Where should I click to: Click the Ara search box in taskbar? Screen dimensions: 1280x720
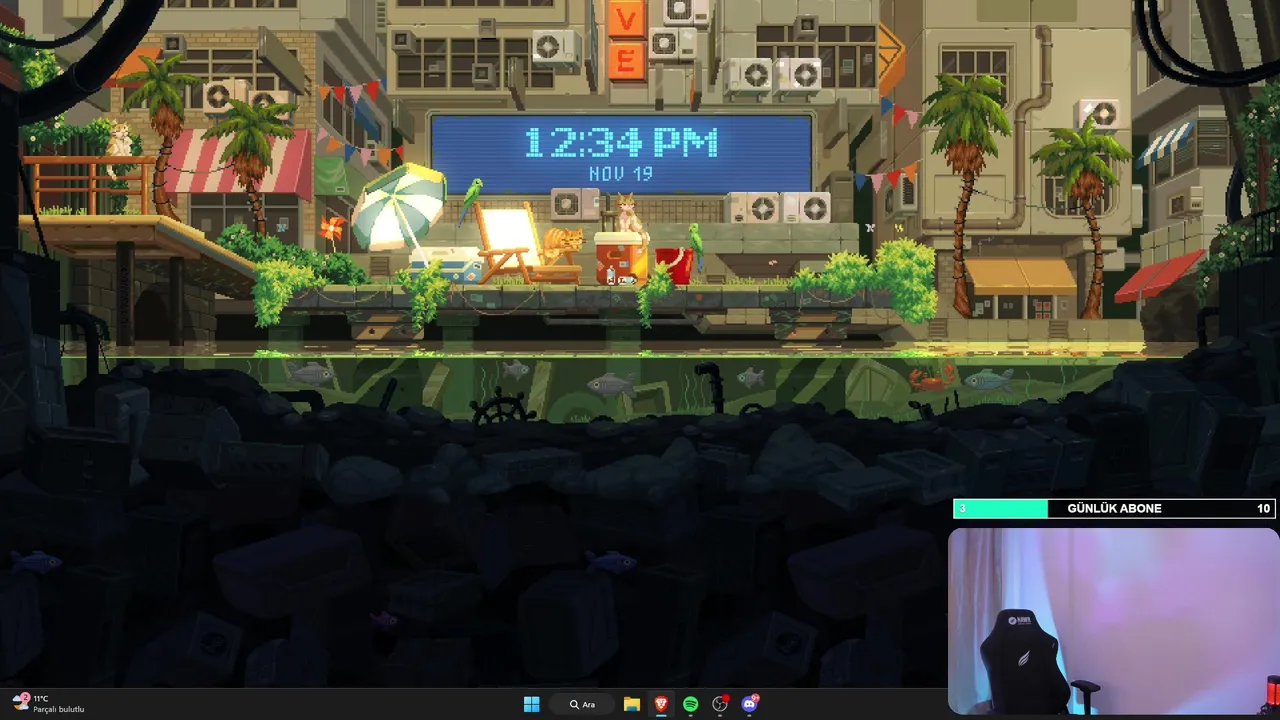click(582, 704)
